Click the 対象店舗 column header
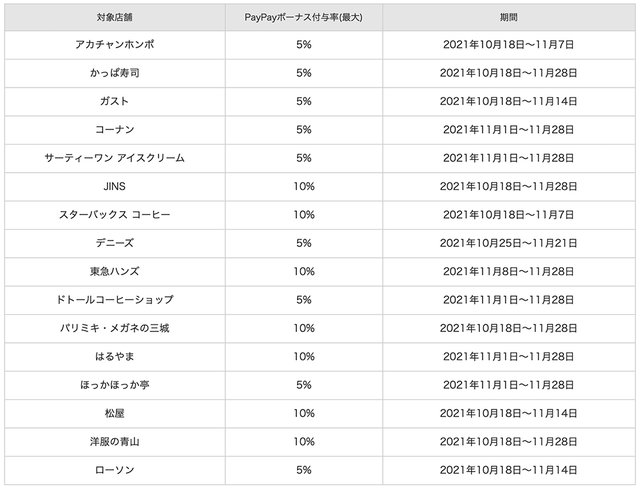 click(115, 17)
